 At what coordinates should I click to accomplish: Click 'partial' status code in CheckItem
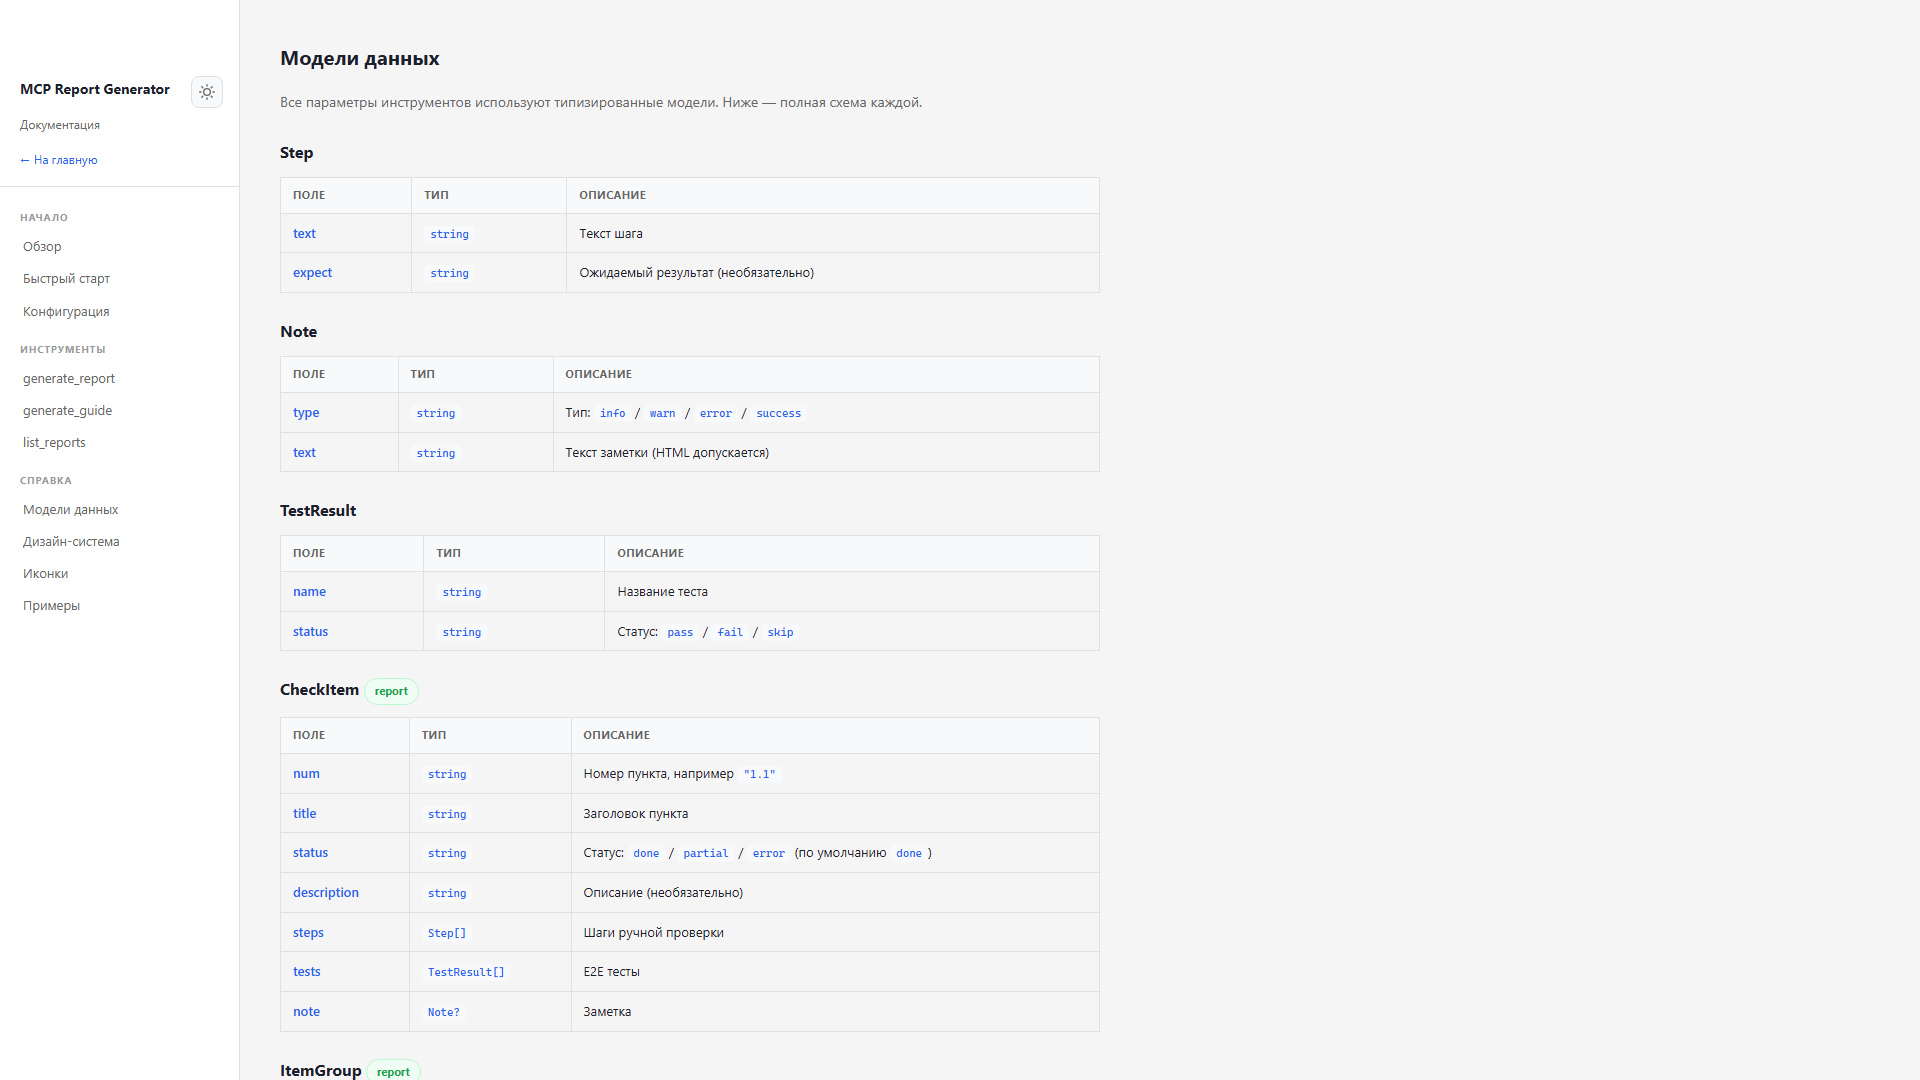pyautogui.click(x=705, y=853)
